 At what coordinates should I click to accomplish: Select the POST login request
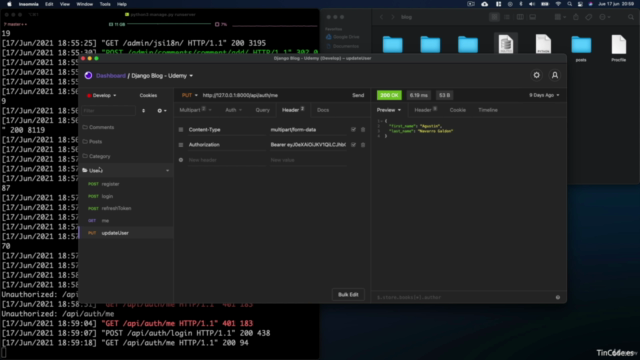point(126,196)
